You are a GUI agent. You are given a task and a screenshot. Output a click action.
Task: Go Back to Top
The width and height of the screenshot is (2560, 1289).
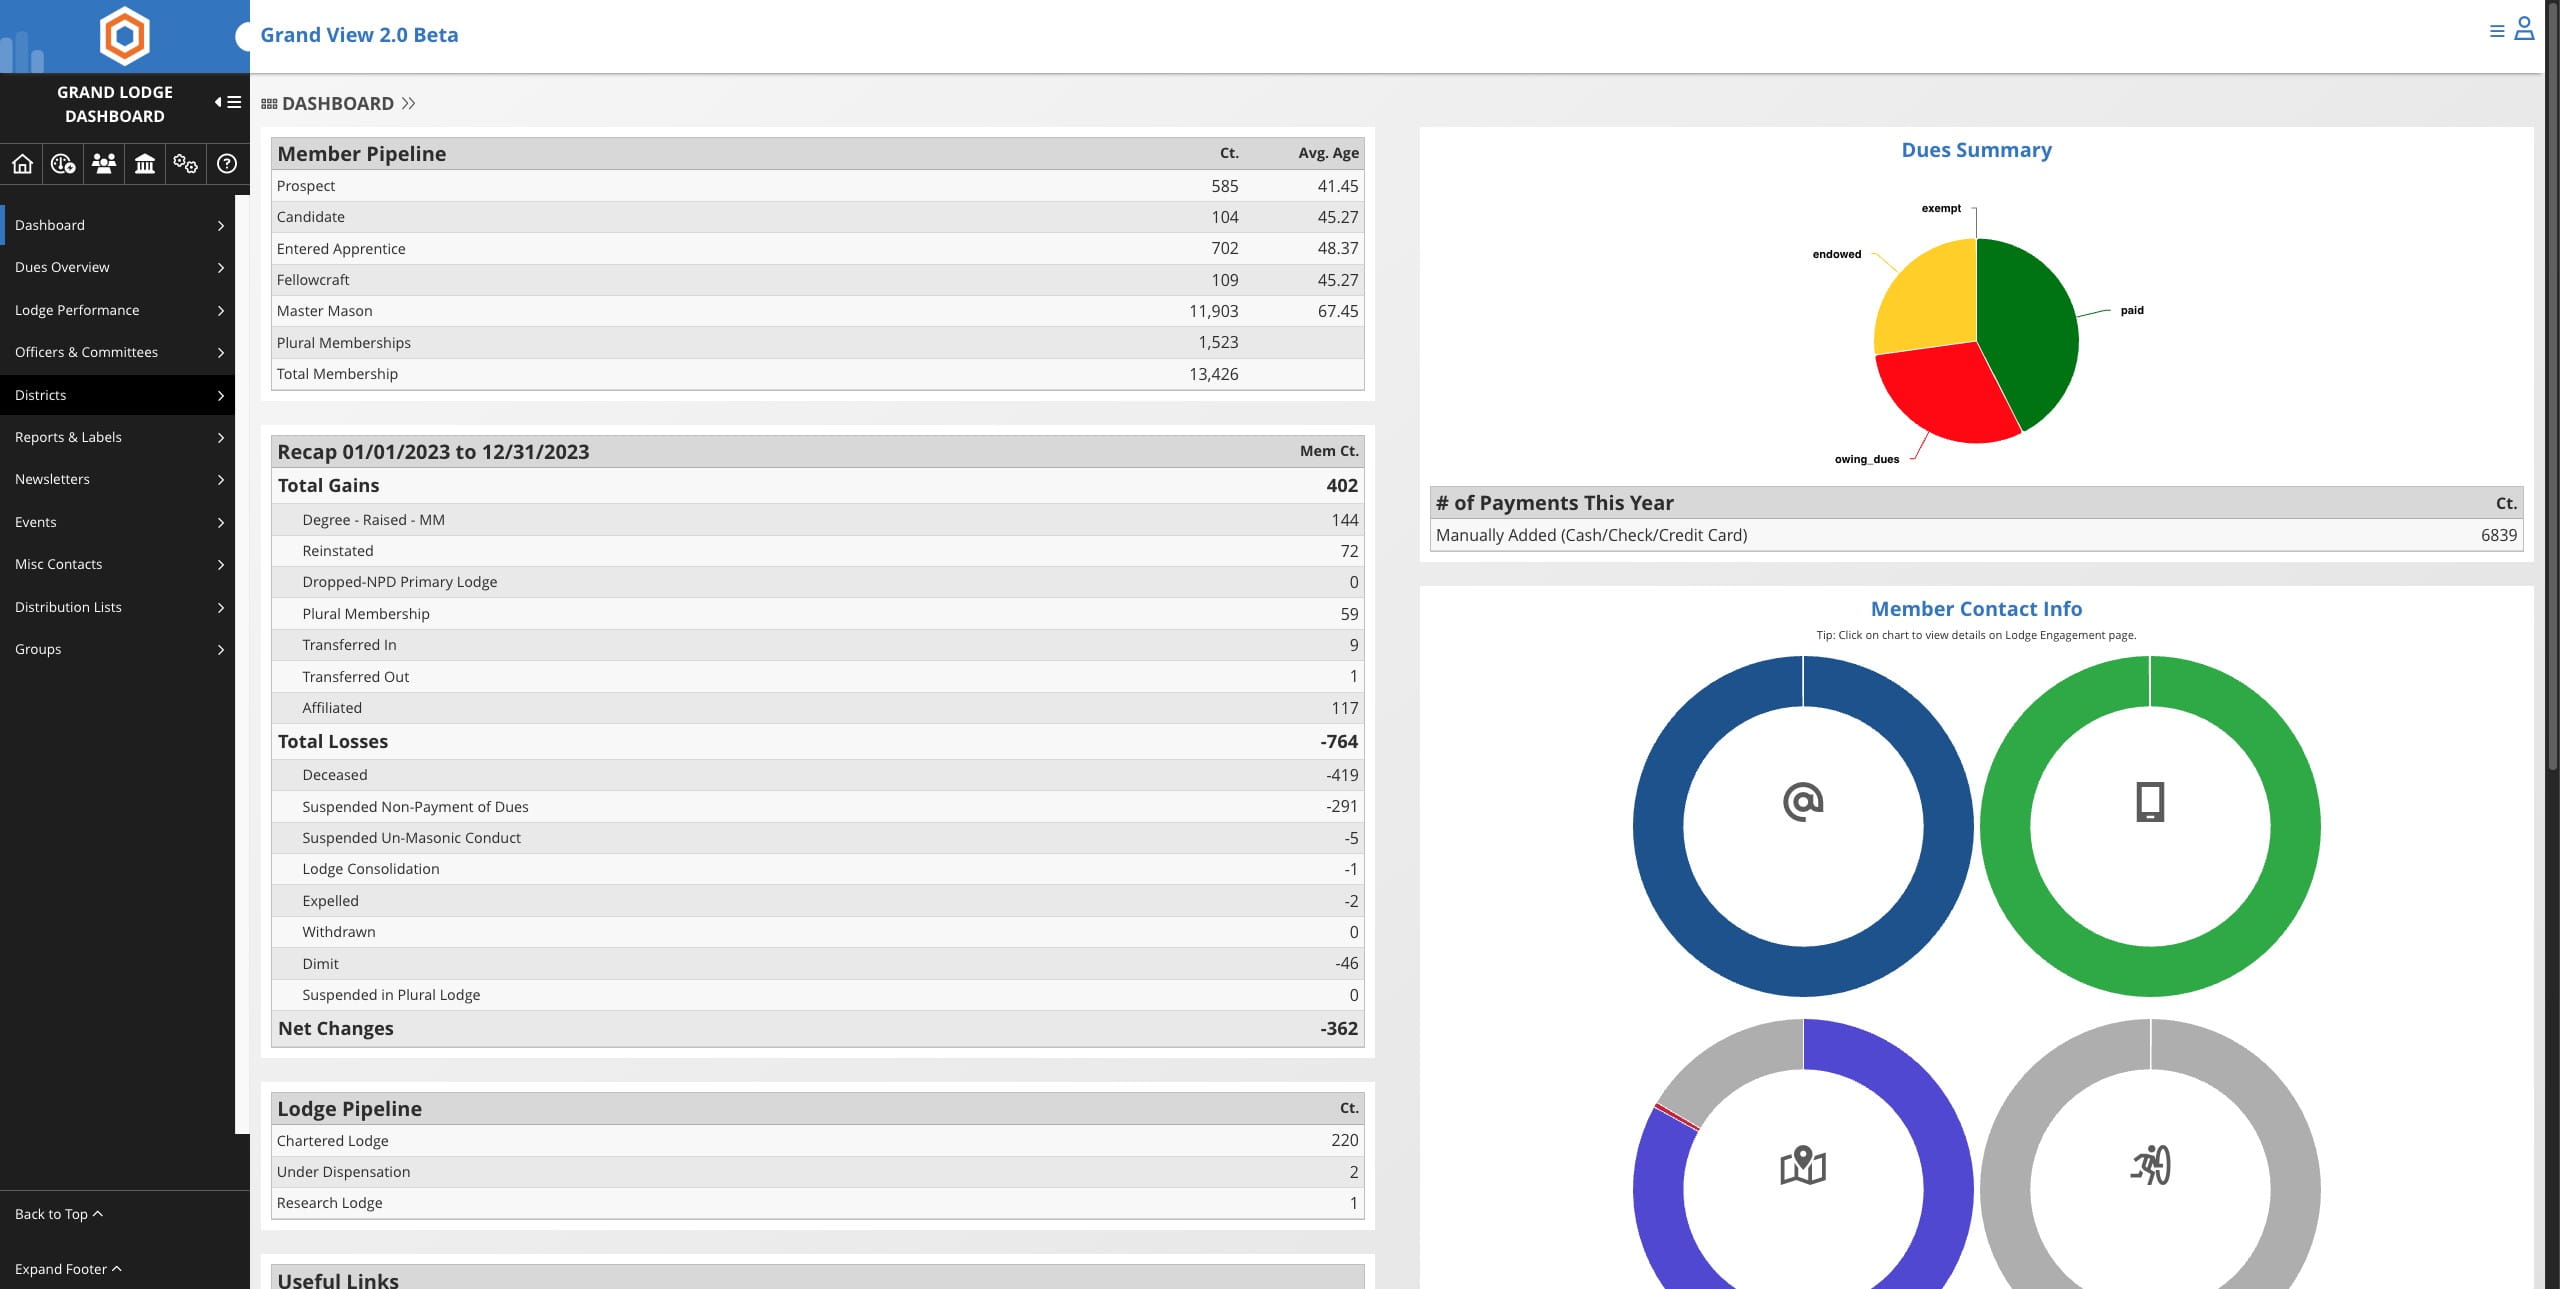(58, 1214)
